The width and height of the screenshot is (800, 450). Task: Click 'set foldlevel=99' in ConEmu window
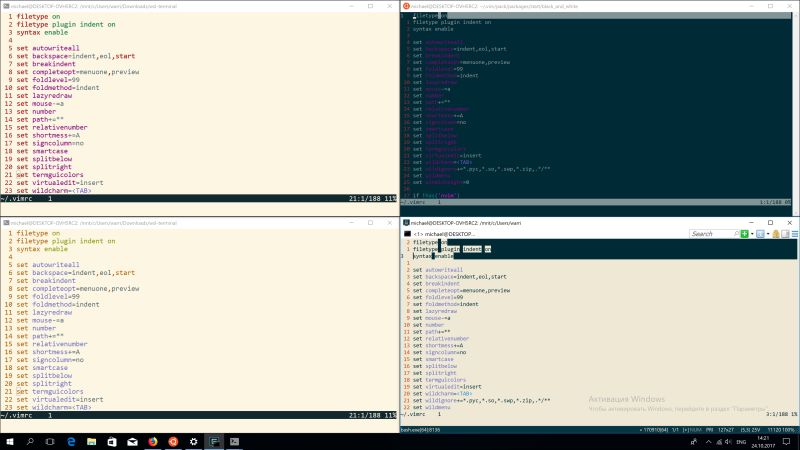(x=438, y=297)
